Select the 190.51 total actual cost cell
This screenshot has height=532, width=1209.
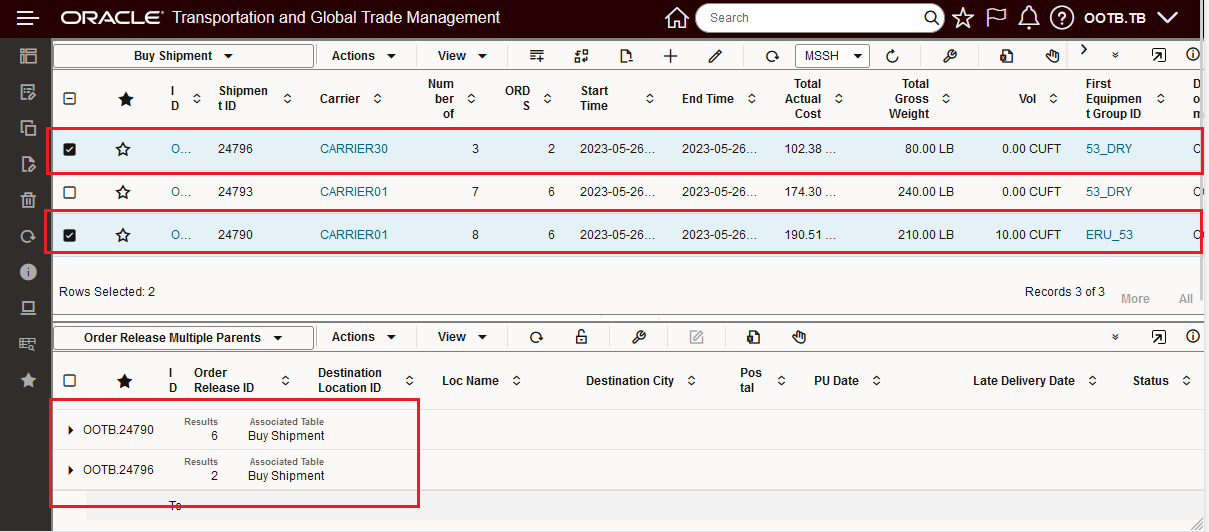810,235
